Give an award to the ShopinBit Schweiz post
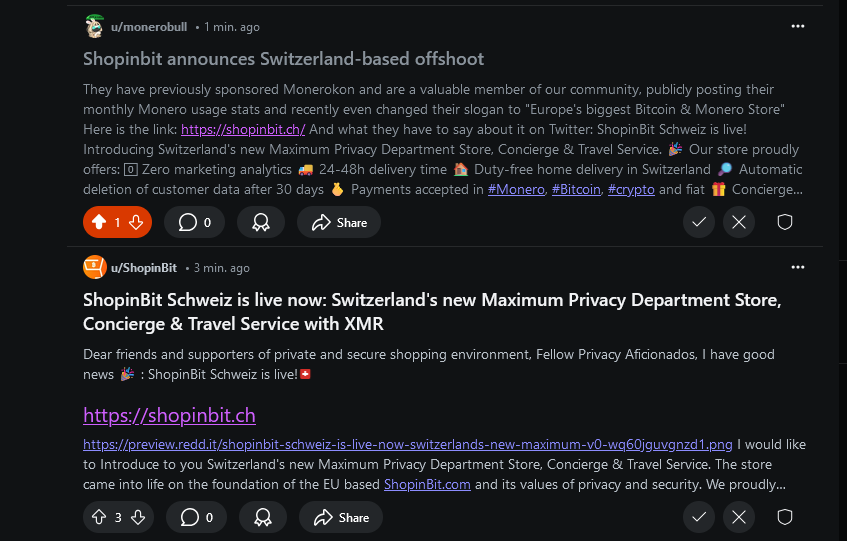 pos(262,517)
